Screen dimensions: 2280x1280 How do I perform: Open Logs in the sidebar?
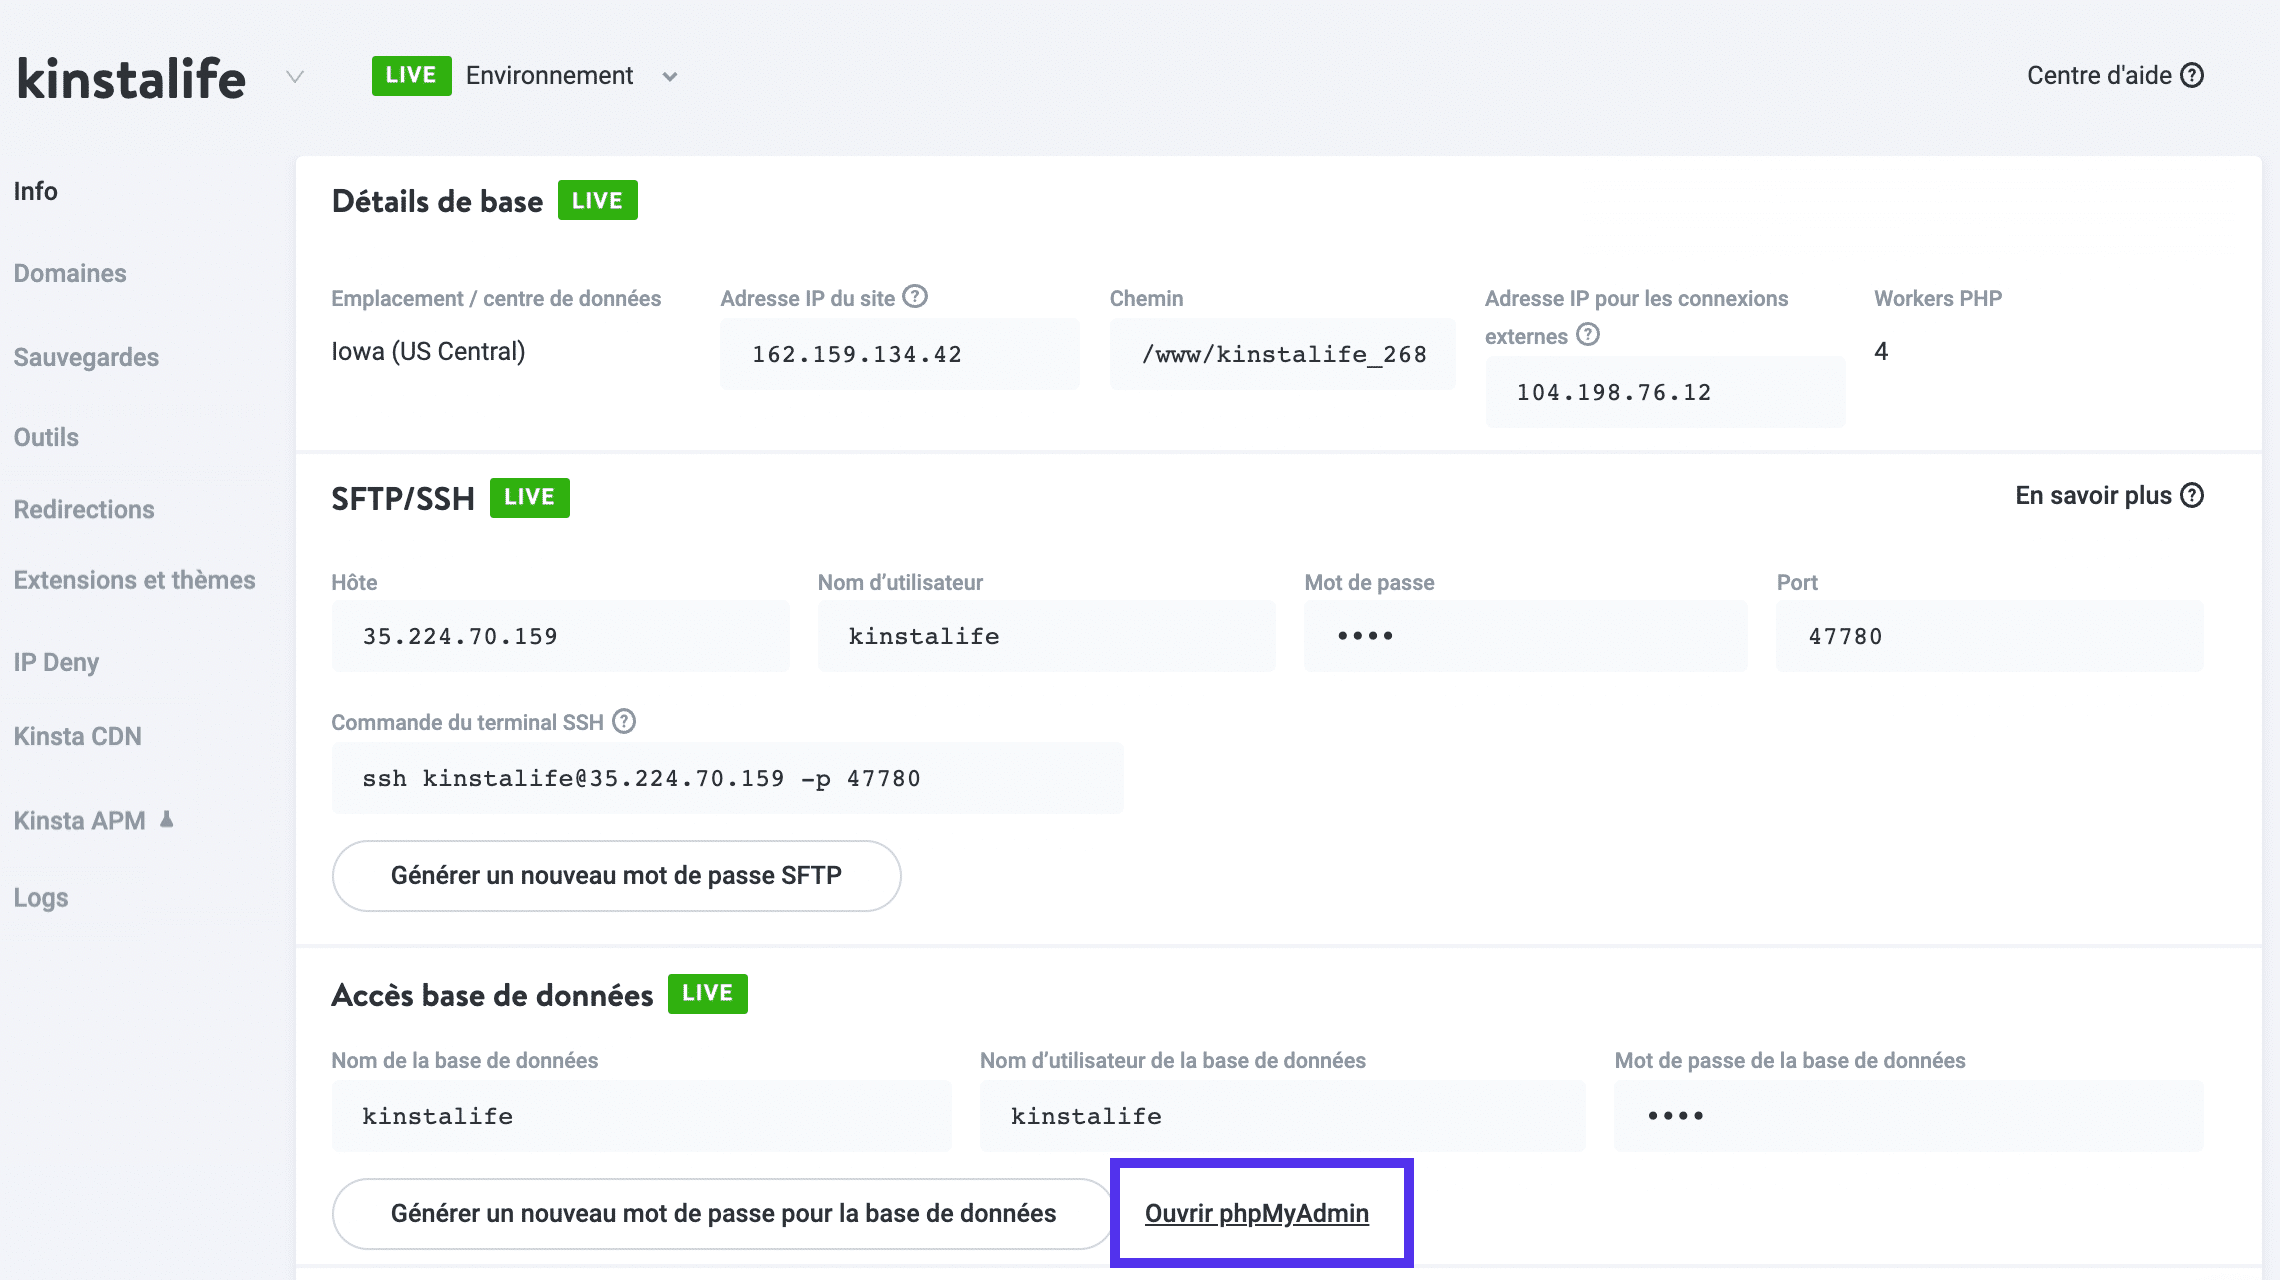[41, 897]
